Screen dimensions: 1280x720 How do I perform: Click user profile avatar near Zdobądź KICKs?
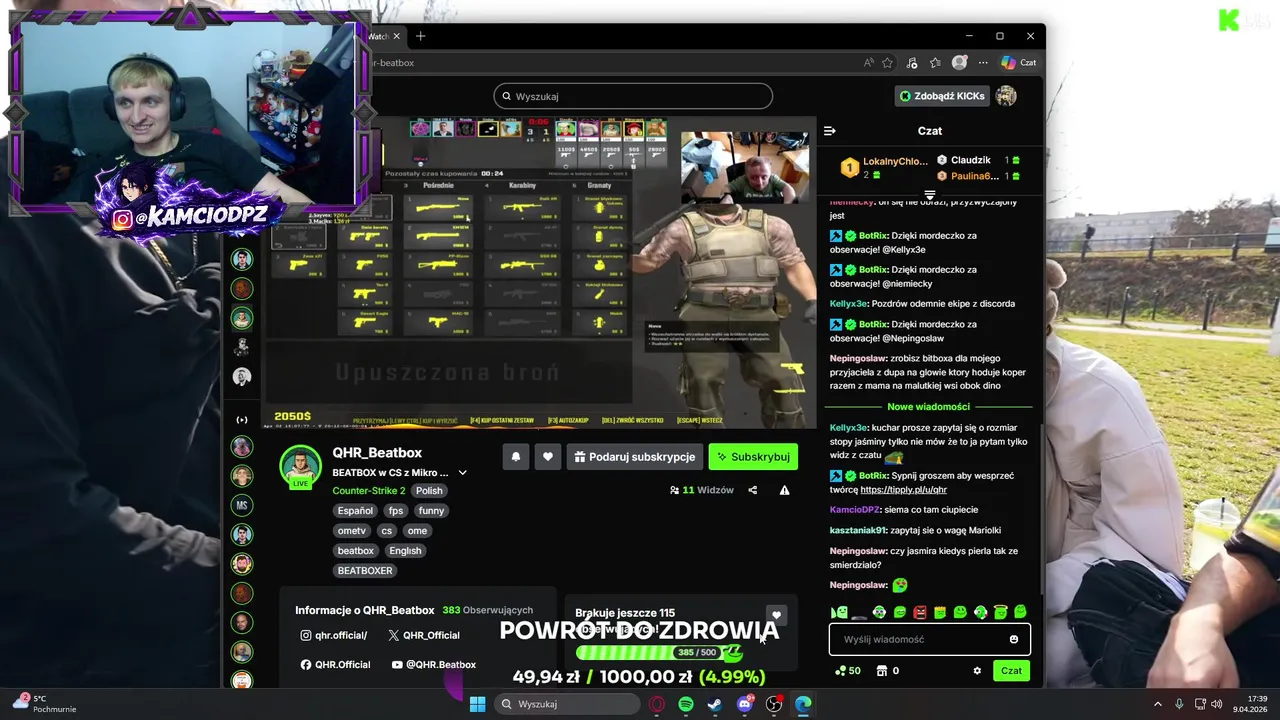click(1006, 96)
